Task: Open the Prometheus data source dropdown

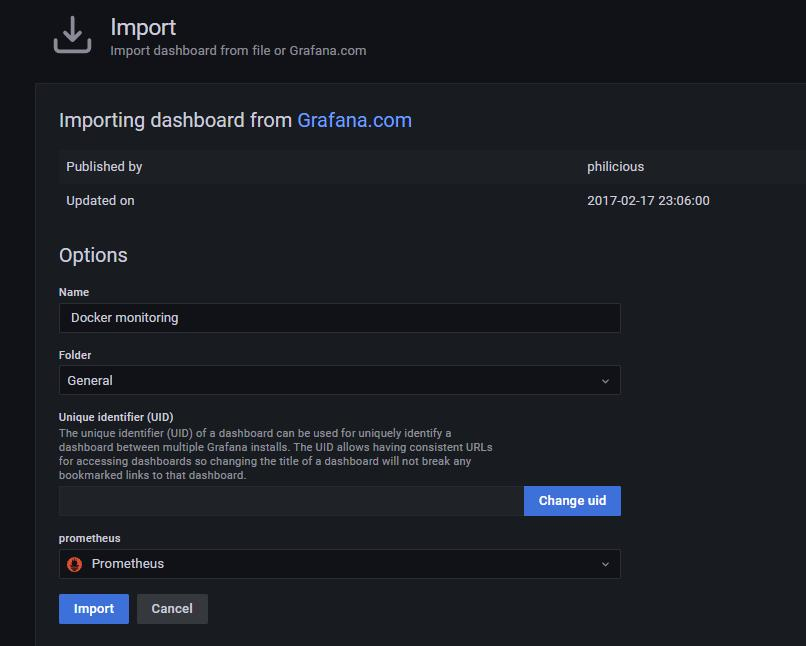Action: tap(340, 564)
